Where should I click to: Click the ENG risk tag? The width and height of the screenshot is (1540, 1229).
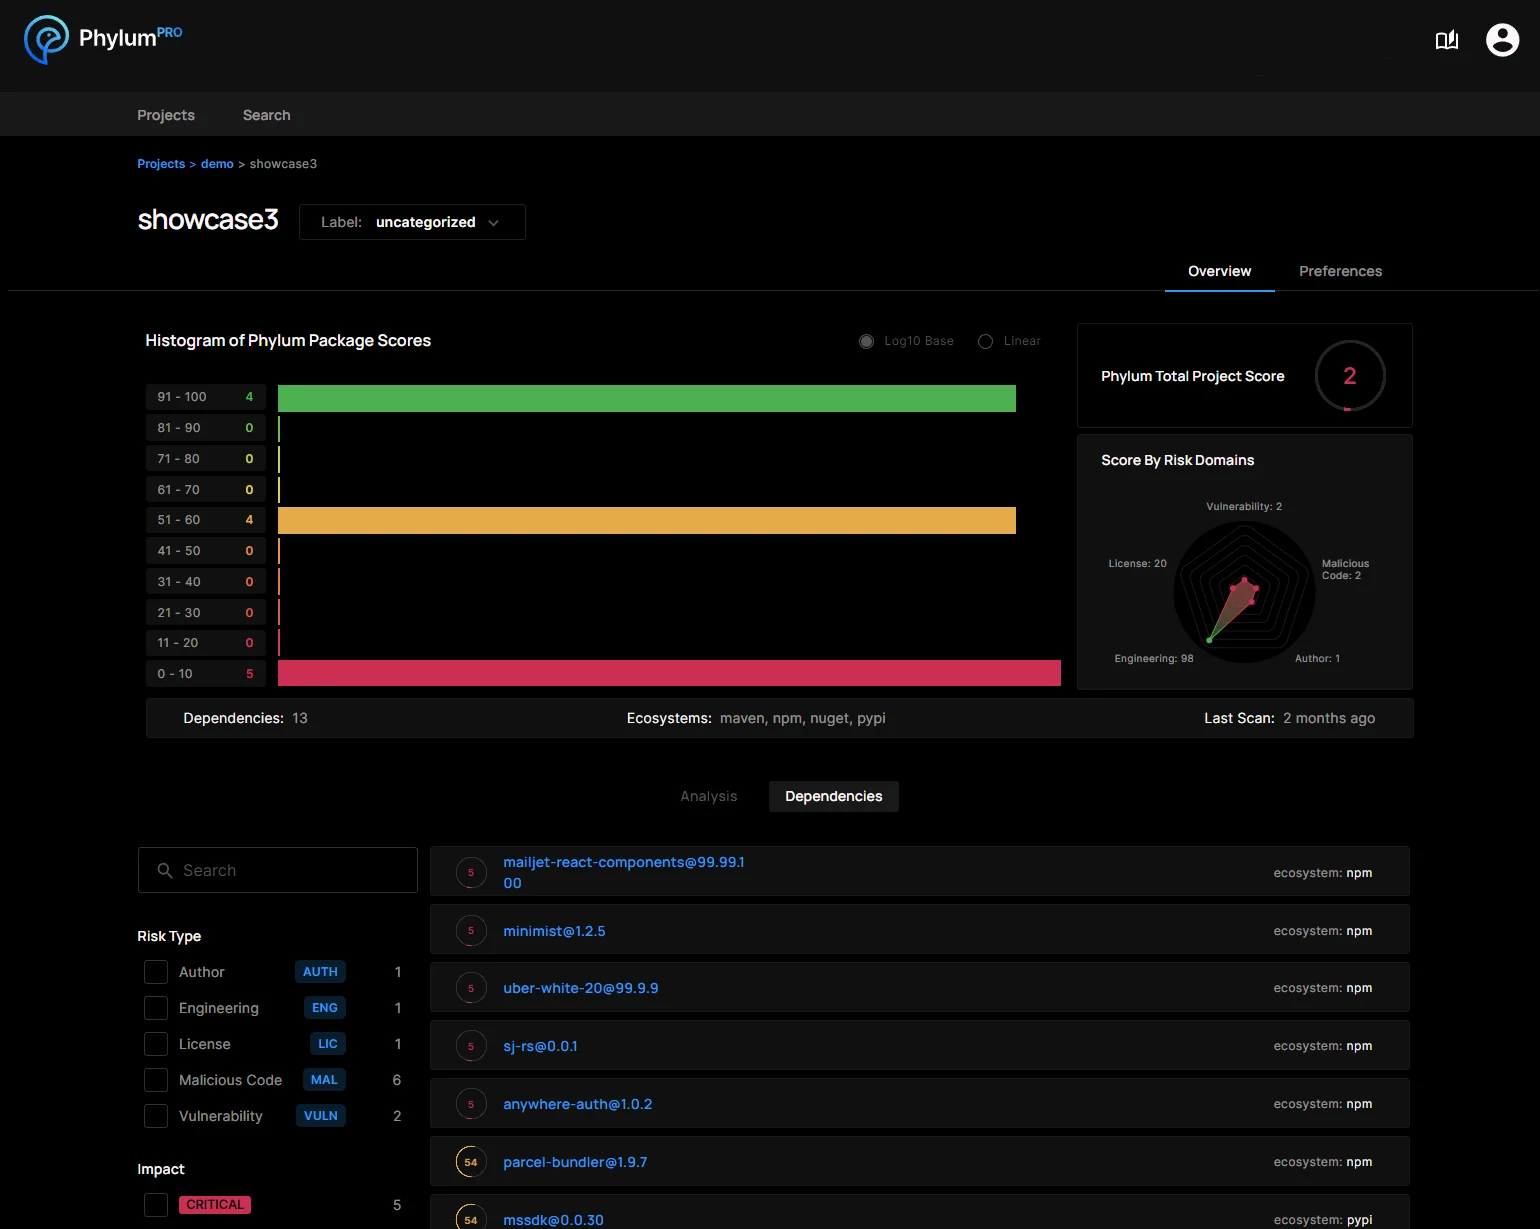pos(324,1008)
